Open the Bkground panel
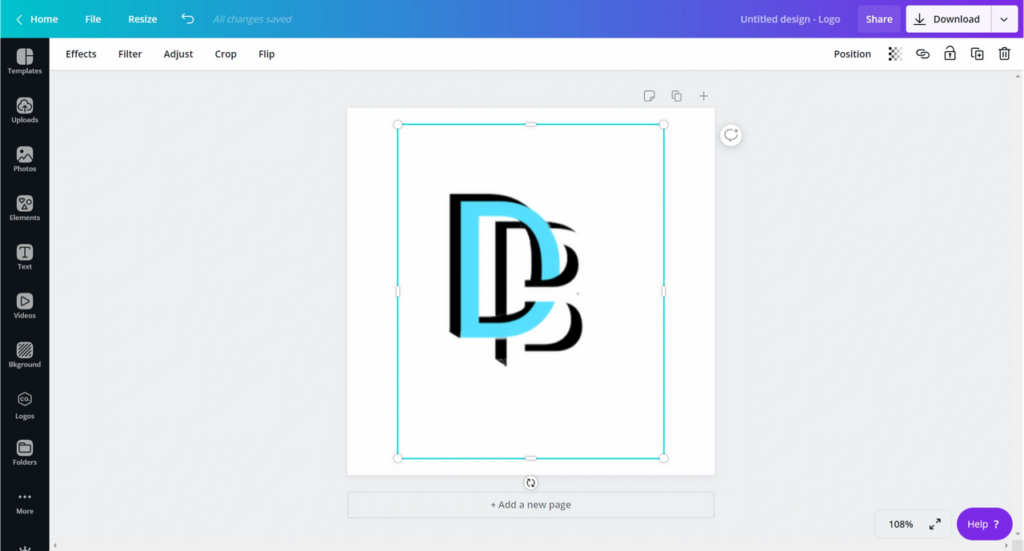 click(x=25, y=355)
